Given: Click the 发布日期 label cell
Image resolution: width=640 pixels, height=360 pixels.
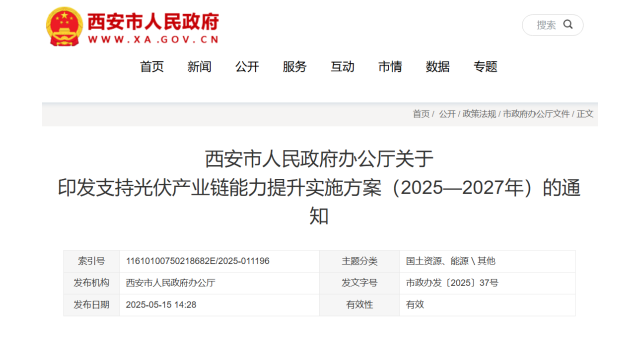Looking at the screenshot, I should tap(91, 305).
